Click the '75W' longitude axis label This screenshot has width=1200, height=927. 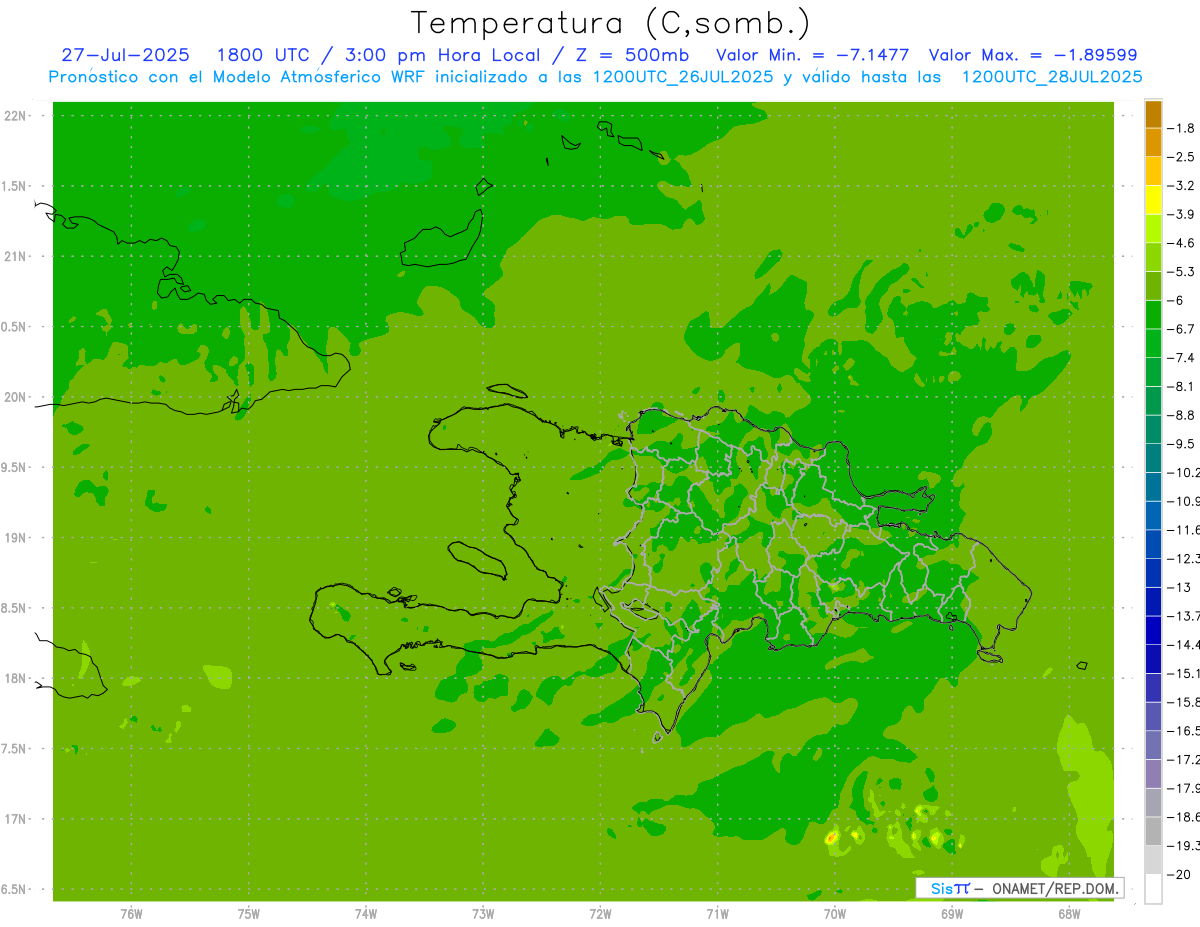coord(249,913)
